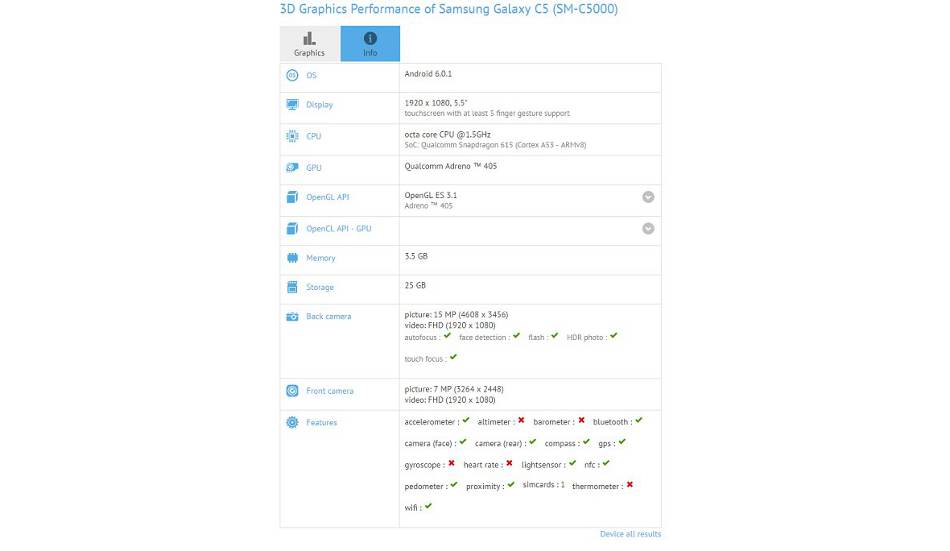
Task: Click the flash green checkmark
Action: 554,335
